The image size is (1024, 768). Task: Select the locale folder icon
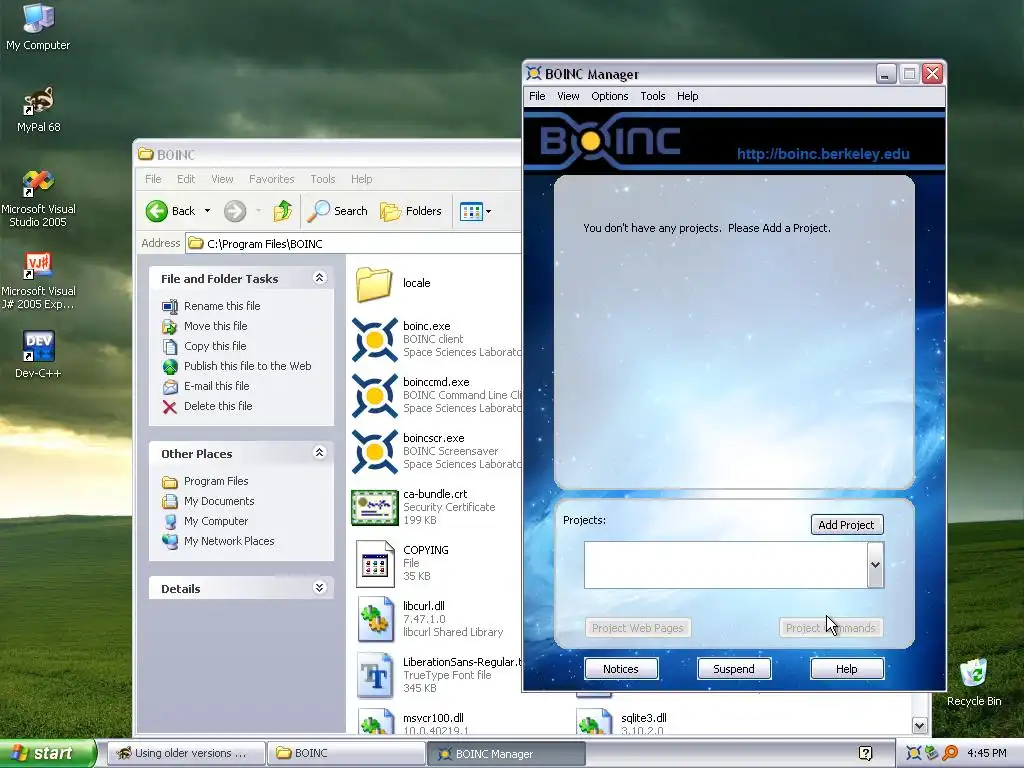(x=374, y=284)
